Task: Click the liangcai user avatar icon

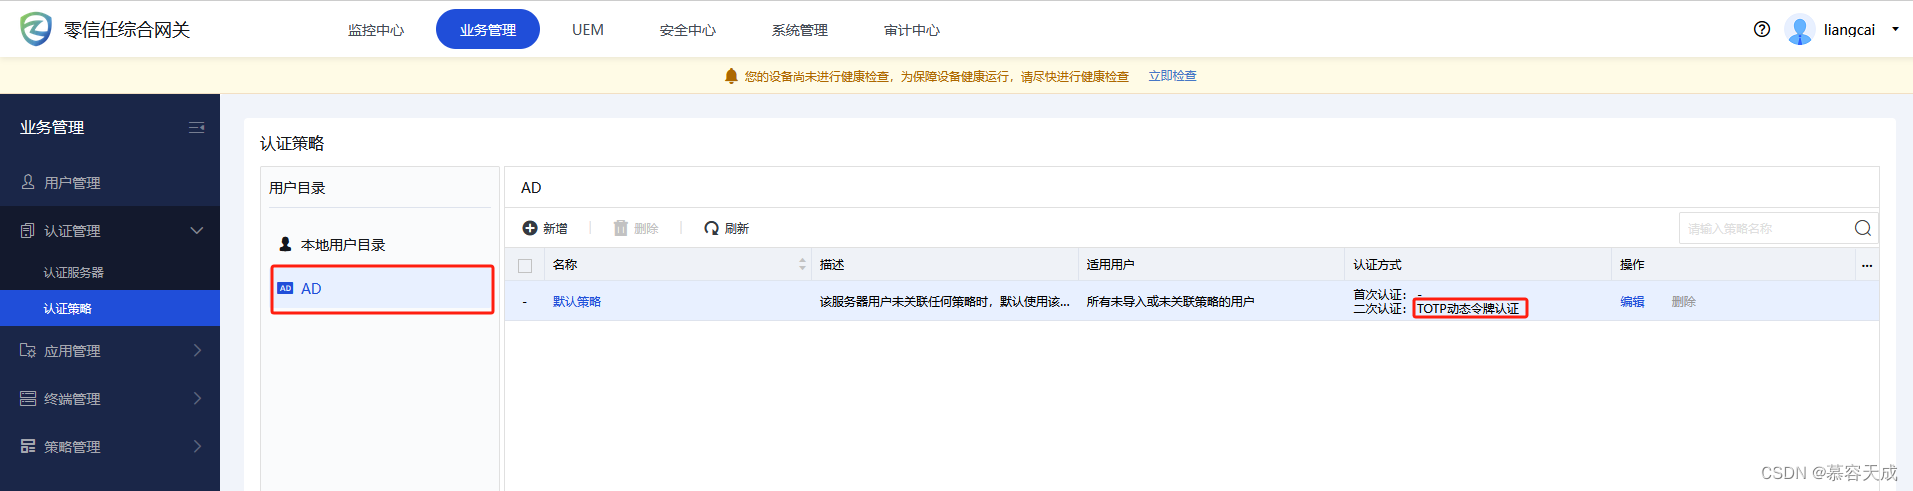Action: pos(1800,30)
